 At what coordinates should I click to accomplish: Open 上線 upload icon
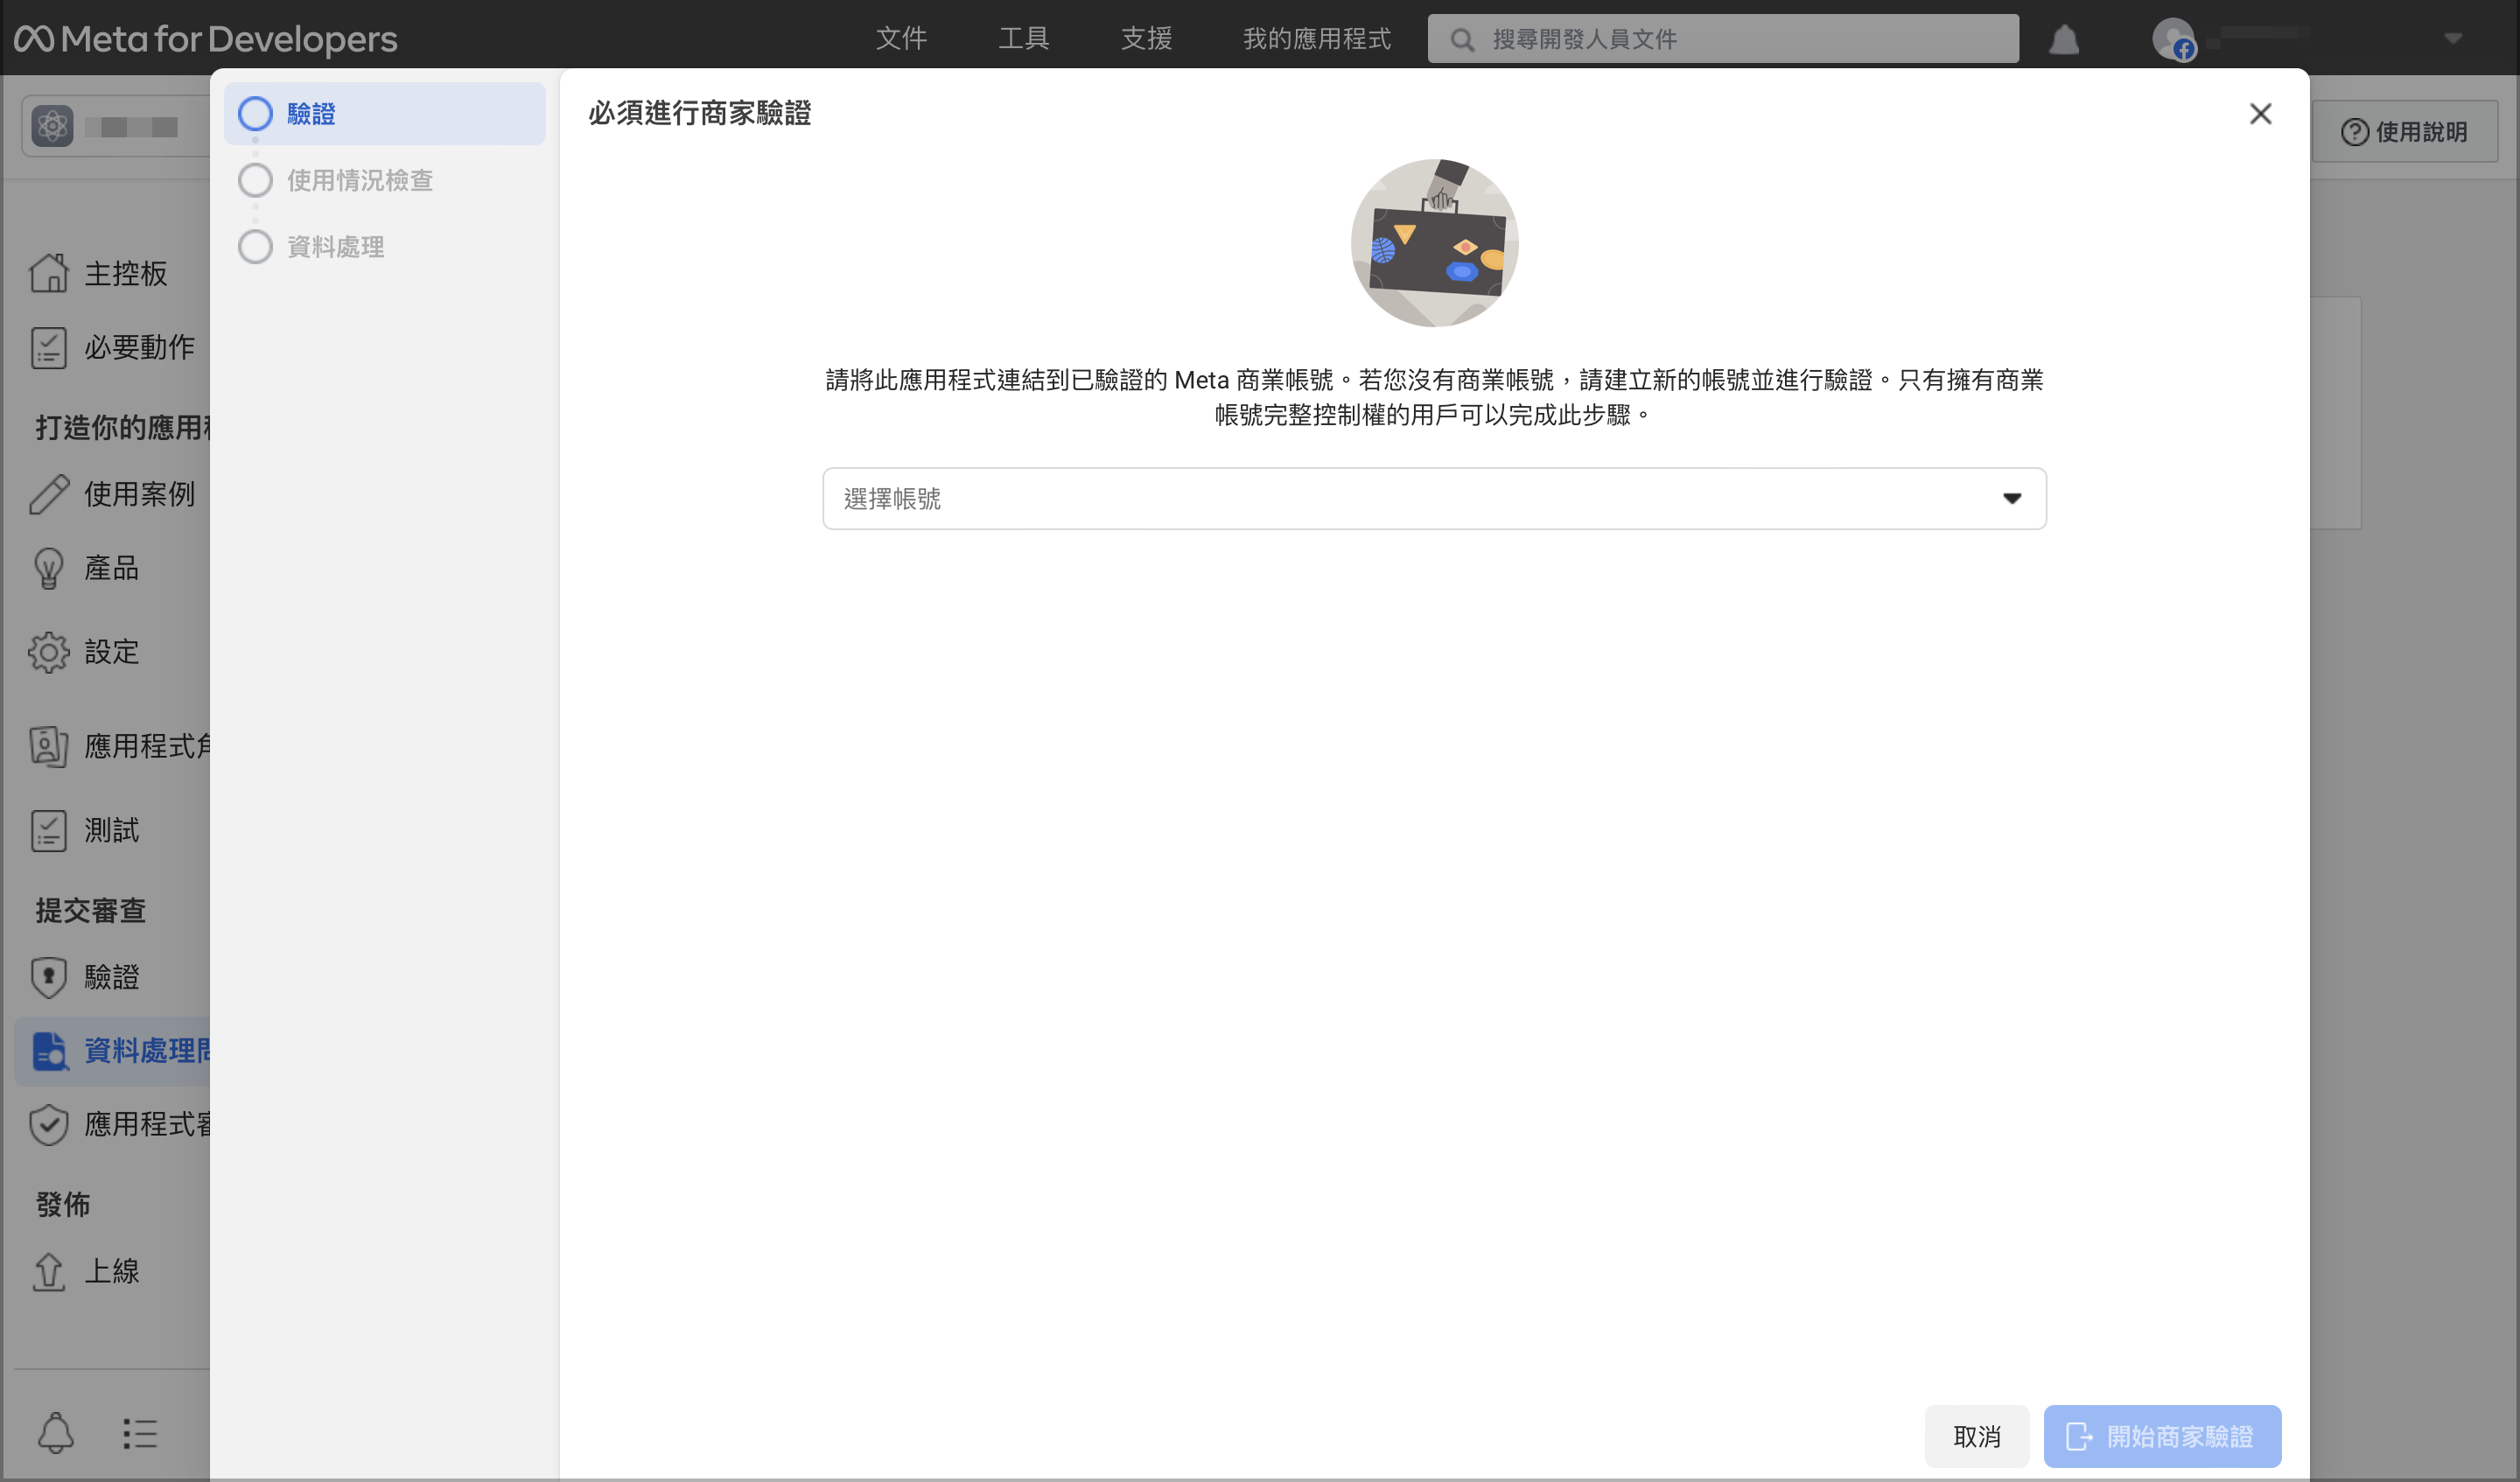tap(48, 1271)
